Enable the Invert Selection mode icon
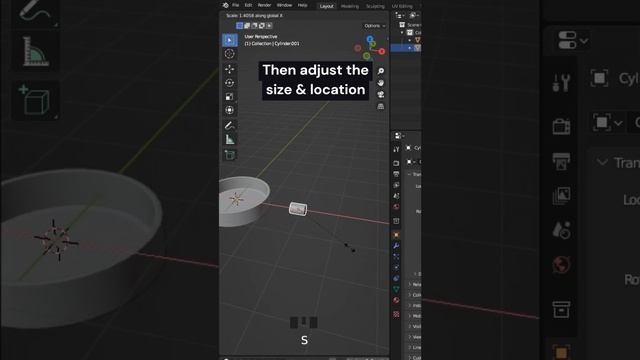640x360 pixels. pyautogui.click(x=262, y=26)
